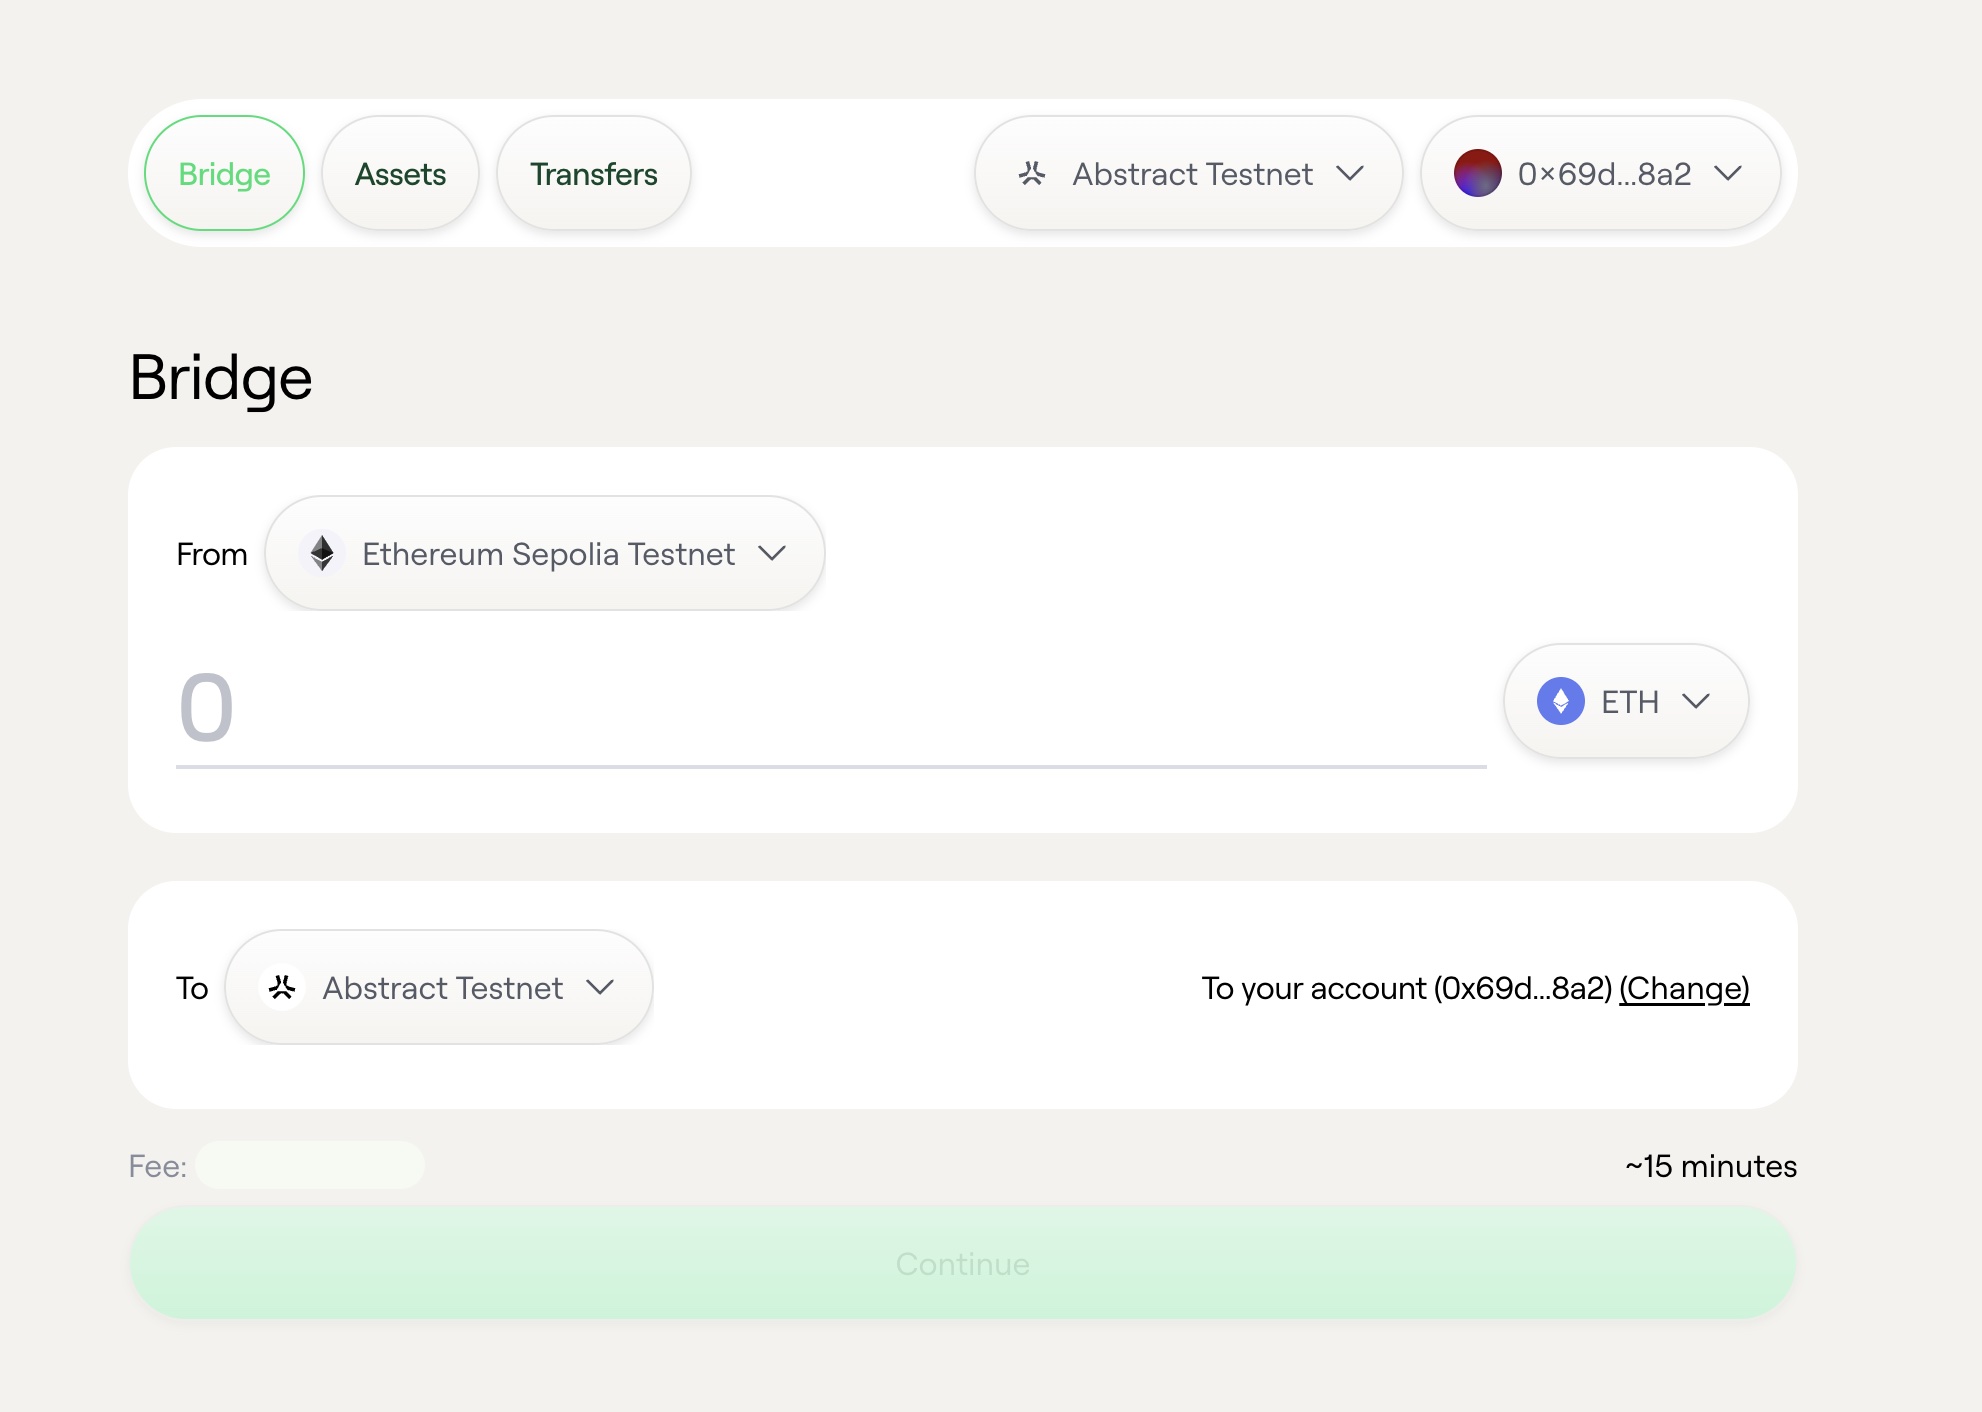Click the Continue button
The width and height of the screenshot is (1982, 1412).
pyautogui.click(x=963, y=1263)
